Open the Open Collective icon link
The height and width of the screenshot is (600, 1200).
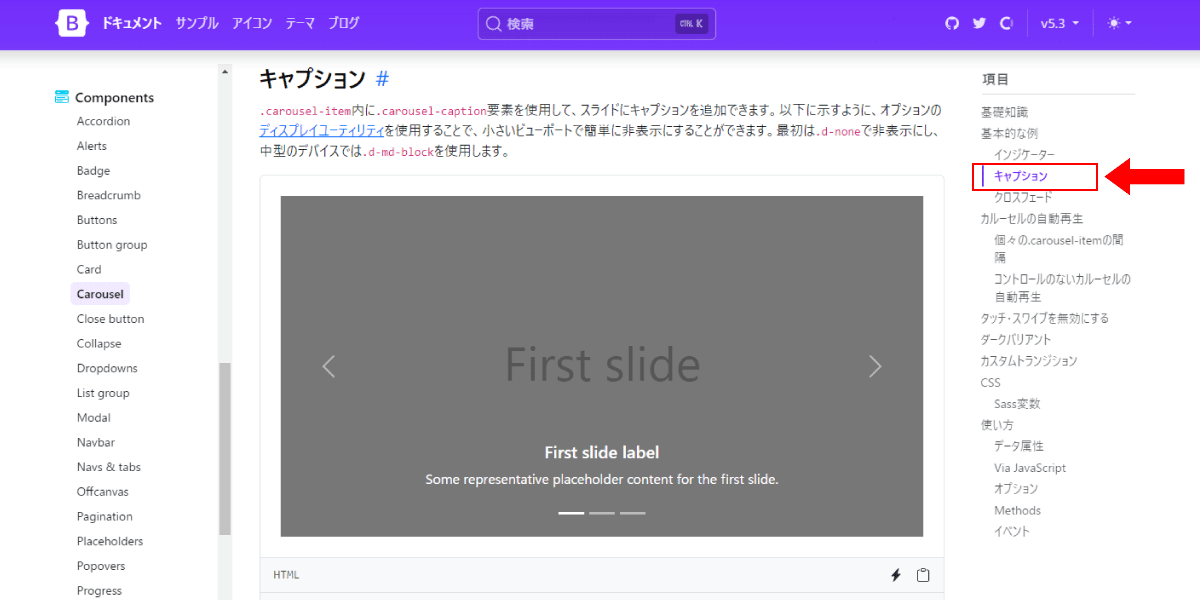(1006, 23)
